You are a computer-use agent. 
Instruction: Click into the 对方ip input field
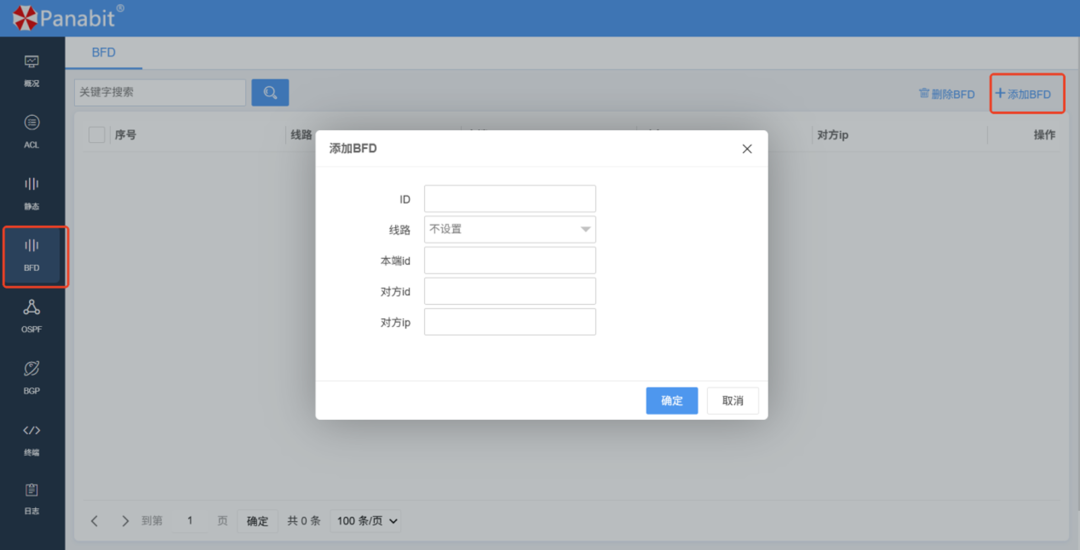tap(510, 322)
